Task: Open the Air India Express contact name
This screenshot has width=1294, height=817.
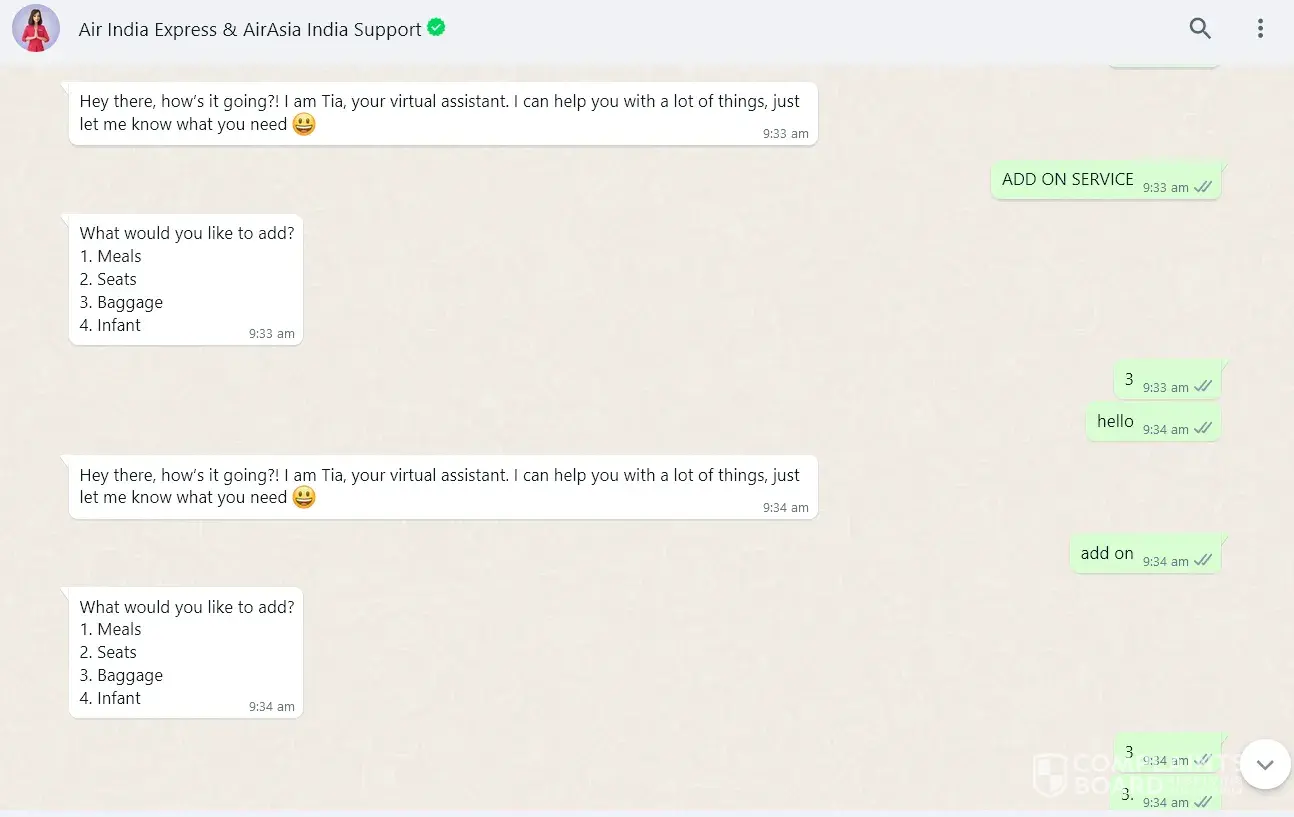Action: pos(250,30)
